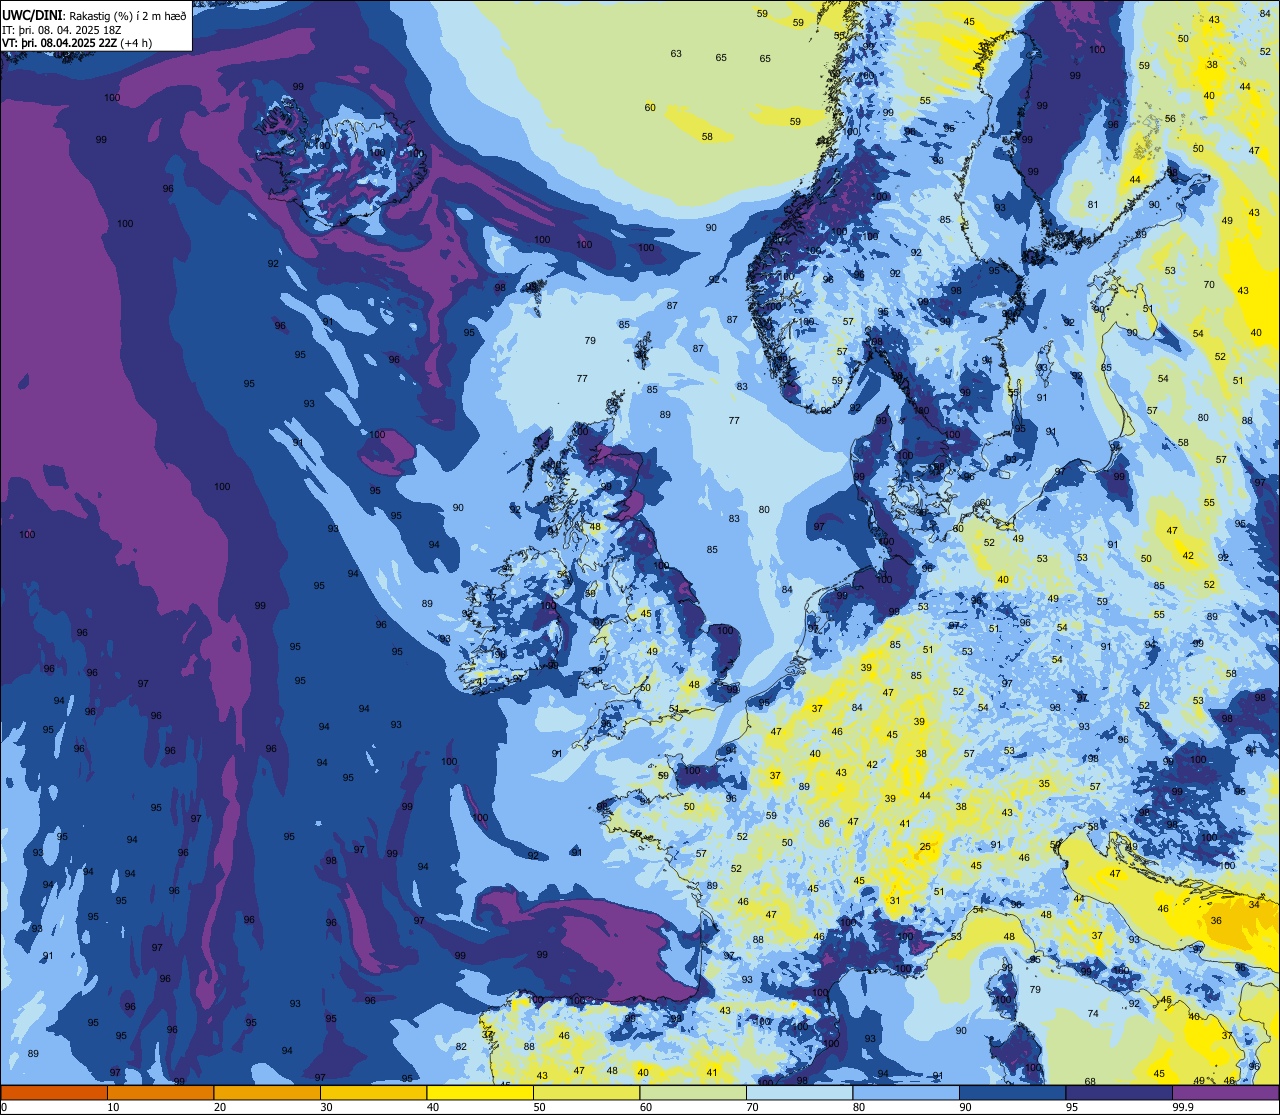Select the orange 10–20 legend segment
Viewport: 1280px width, 1115px height.
point(160,1093)
